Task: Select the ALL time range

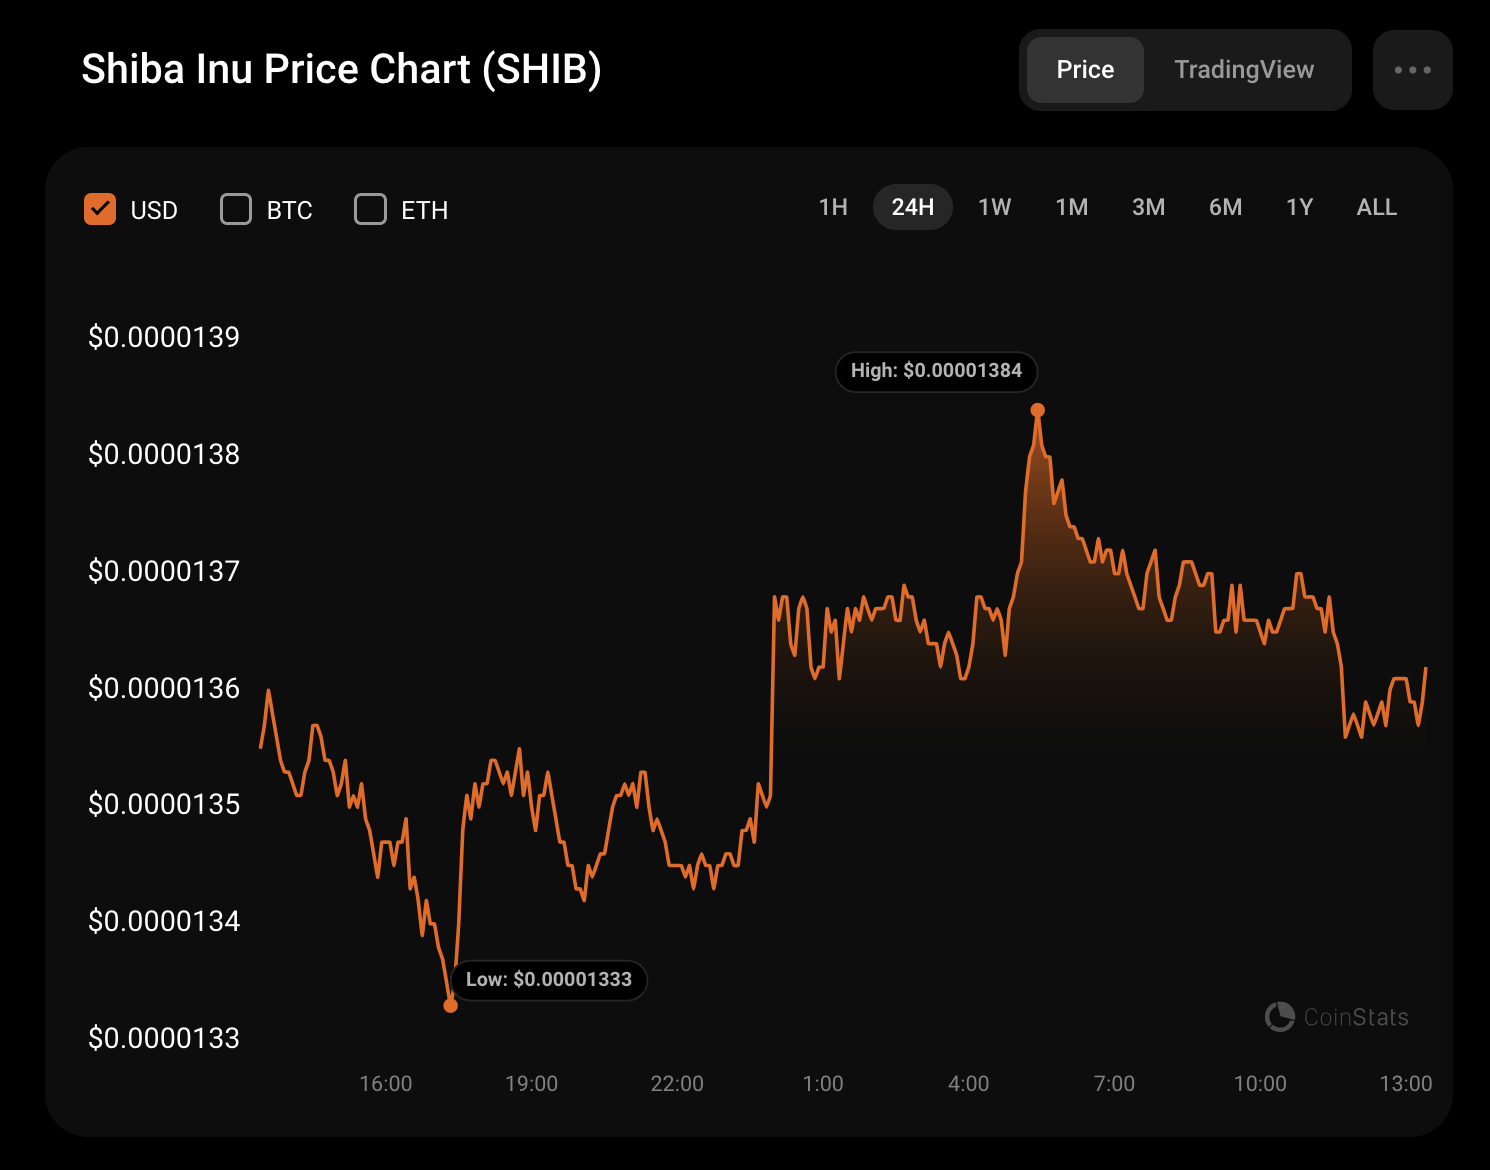Action: point(1377,207)
